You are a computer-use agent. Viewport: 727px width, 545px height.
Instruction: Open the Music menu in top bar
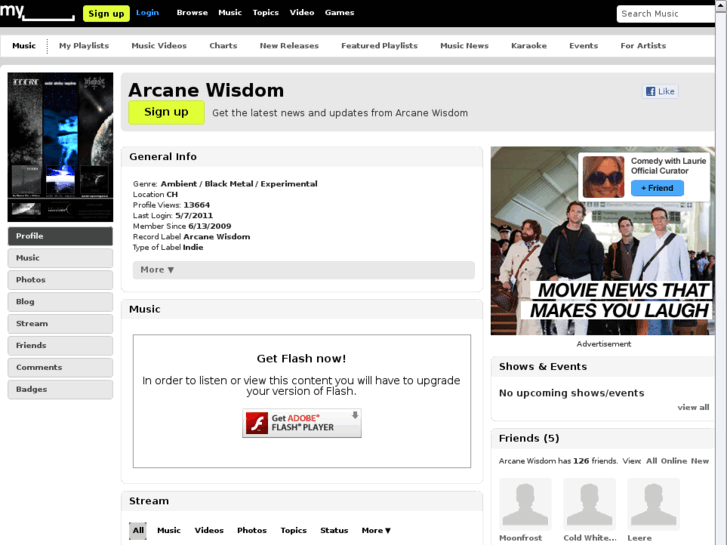[230, 13]
